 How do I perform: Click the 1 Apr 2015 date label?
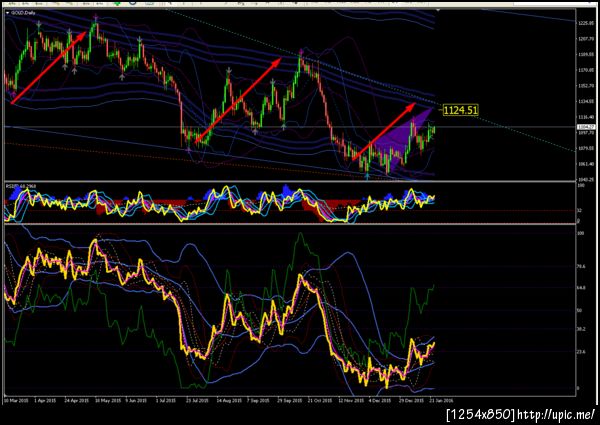(45, 401)
